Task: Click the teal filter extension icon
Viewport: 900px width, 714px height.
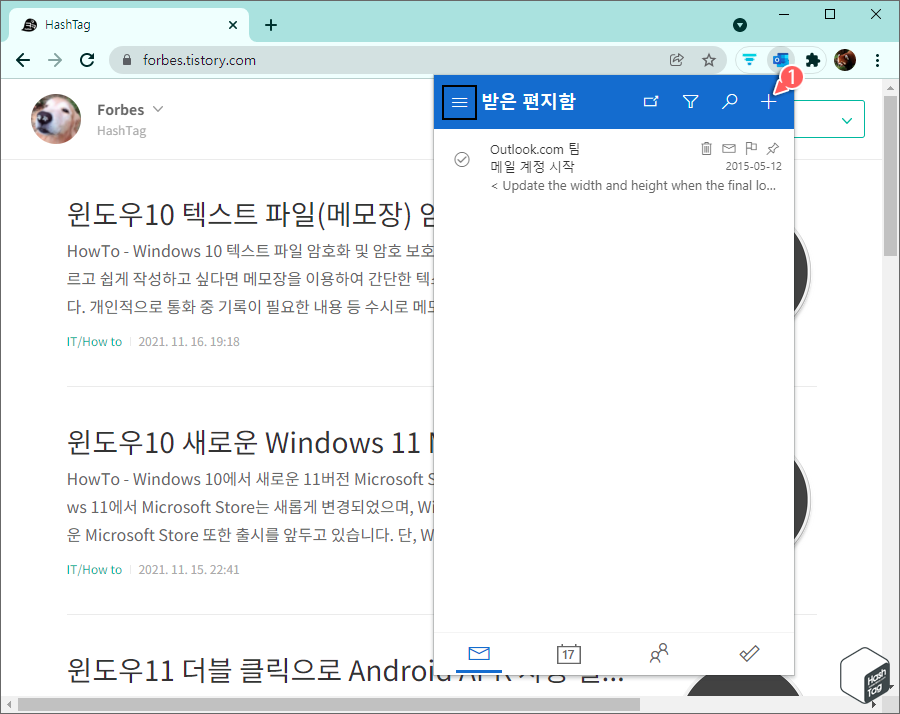Action: [750, 60]
